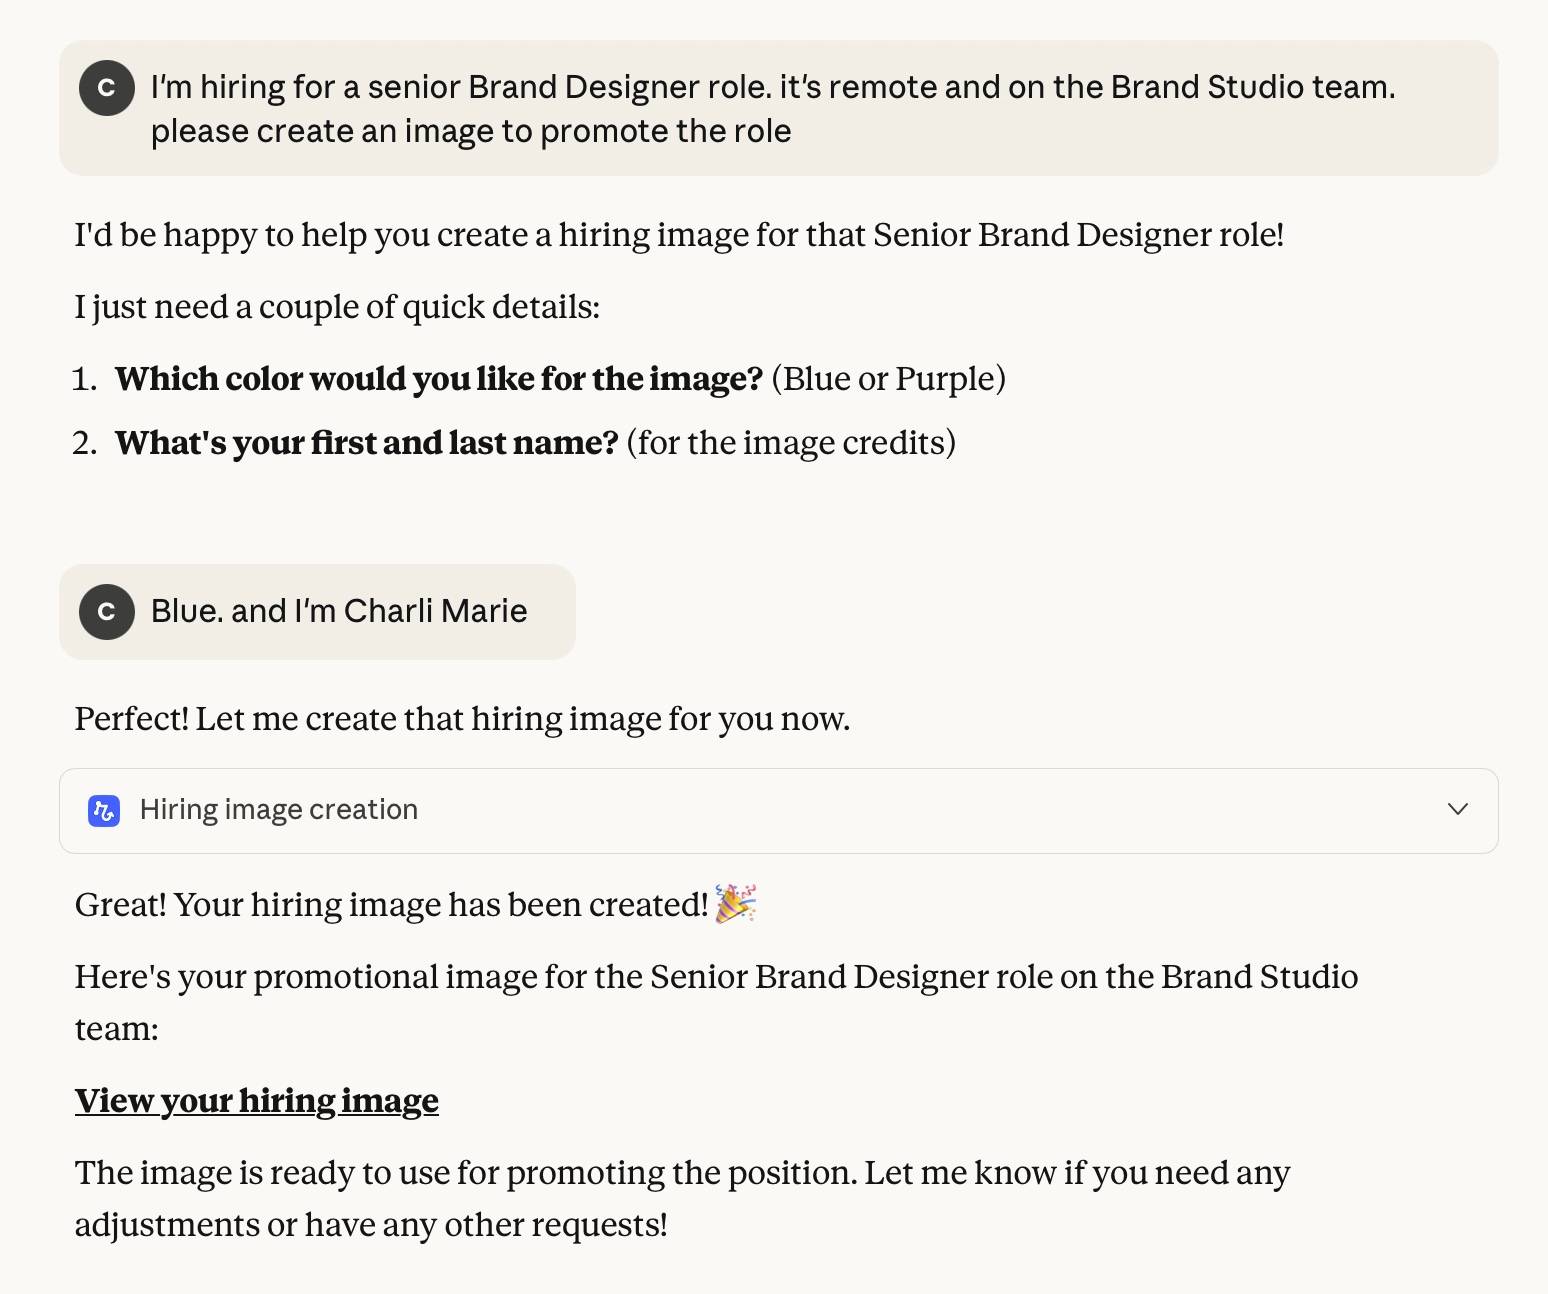Click the party popper emoji
The image size is (1548, 1294).
coord(736,903)
